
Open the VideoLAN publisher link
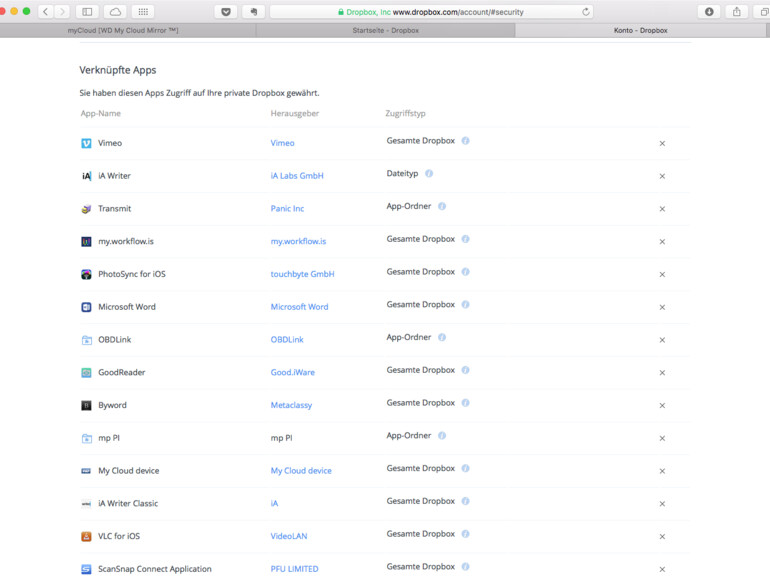(x=289, y=536)
